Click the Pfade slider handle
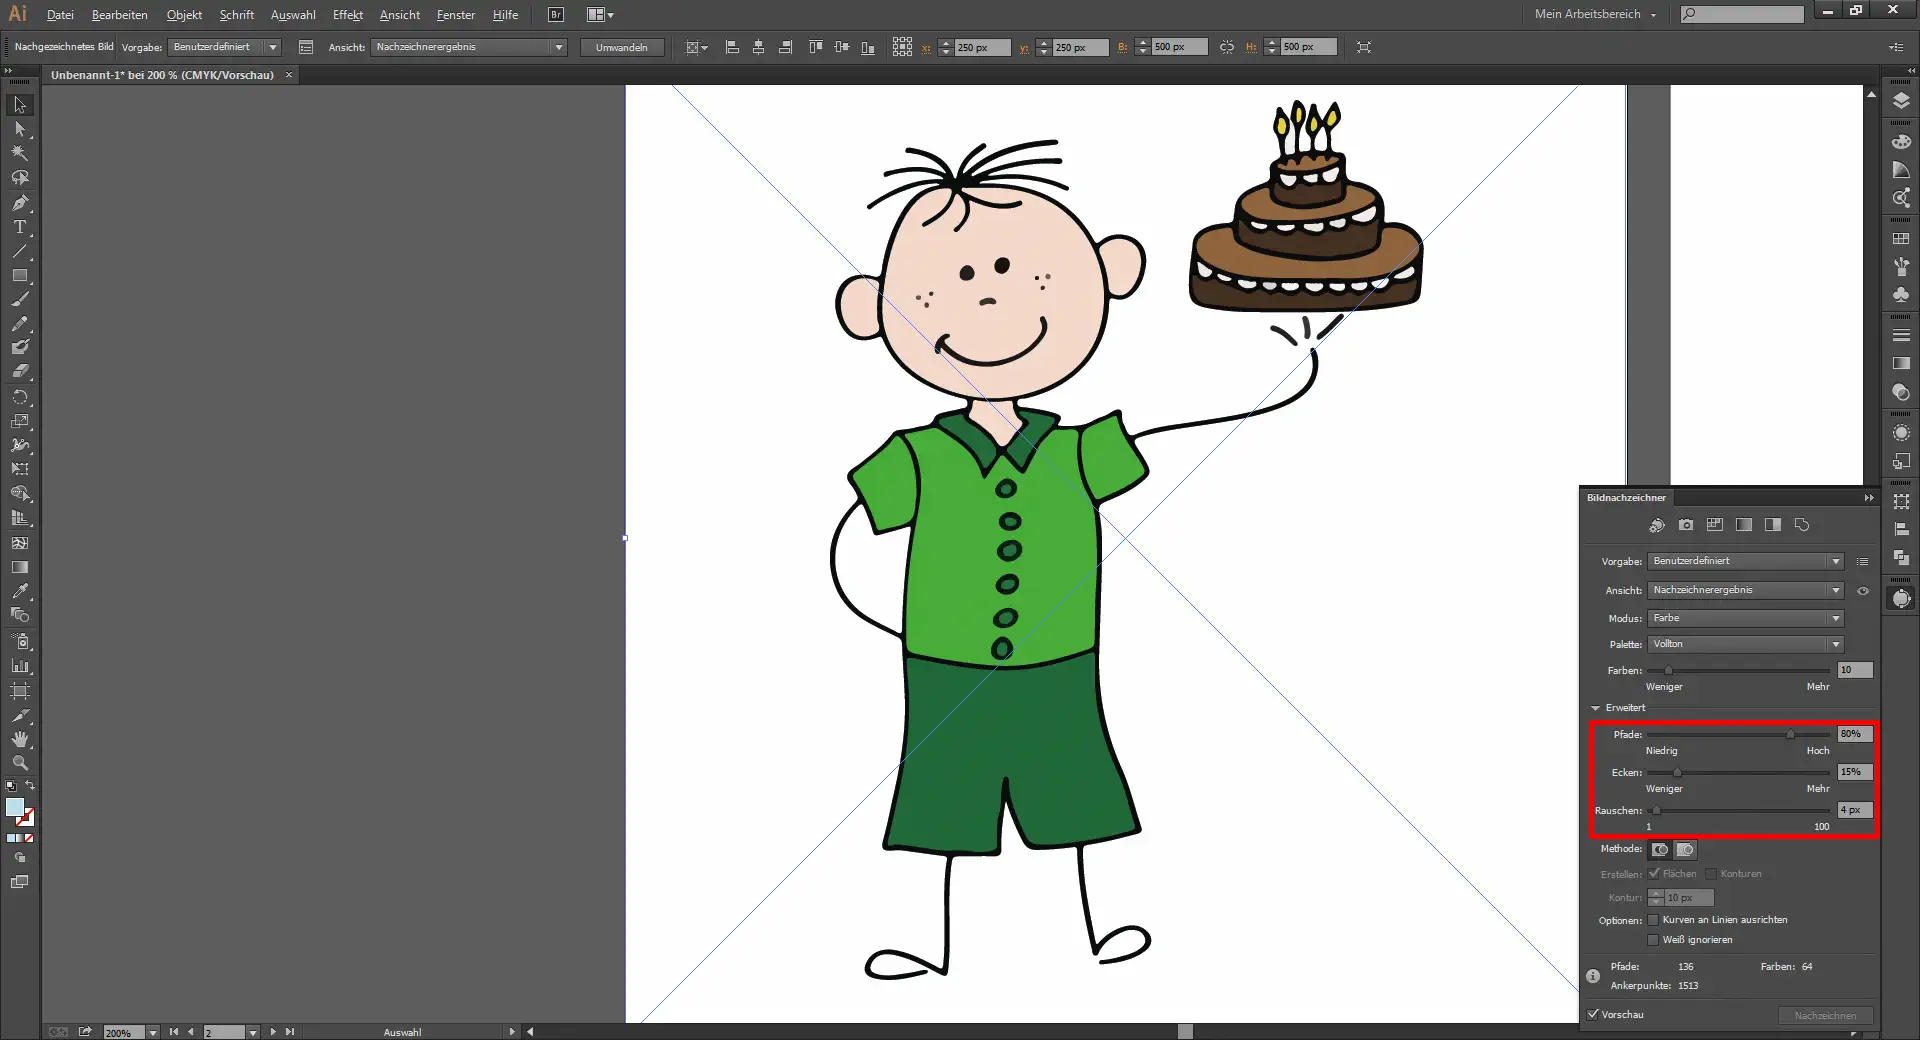The width and height of the screenshot is (1920, 1040). click(1790, 735)
